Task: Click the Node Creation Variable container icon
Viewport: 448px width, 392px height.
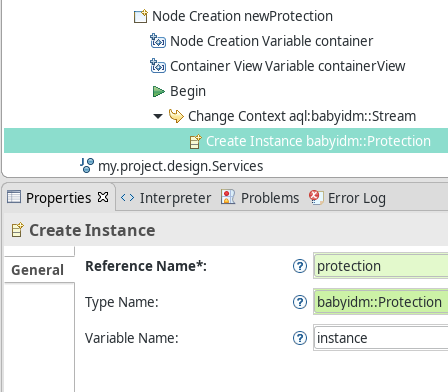Action: (x=158, y=41)
